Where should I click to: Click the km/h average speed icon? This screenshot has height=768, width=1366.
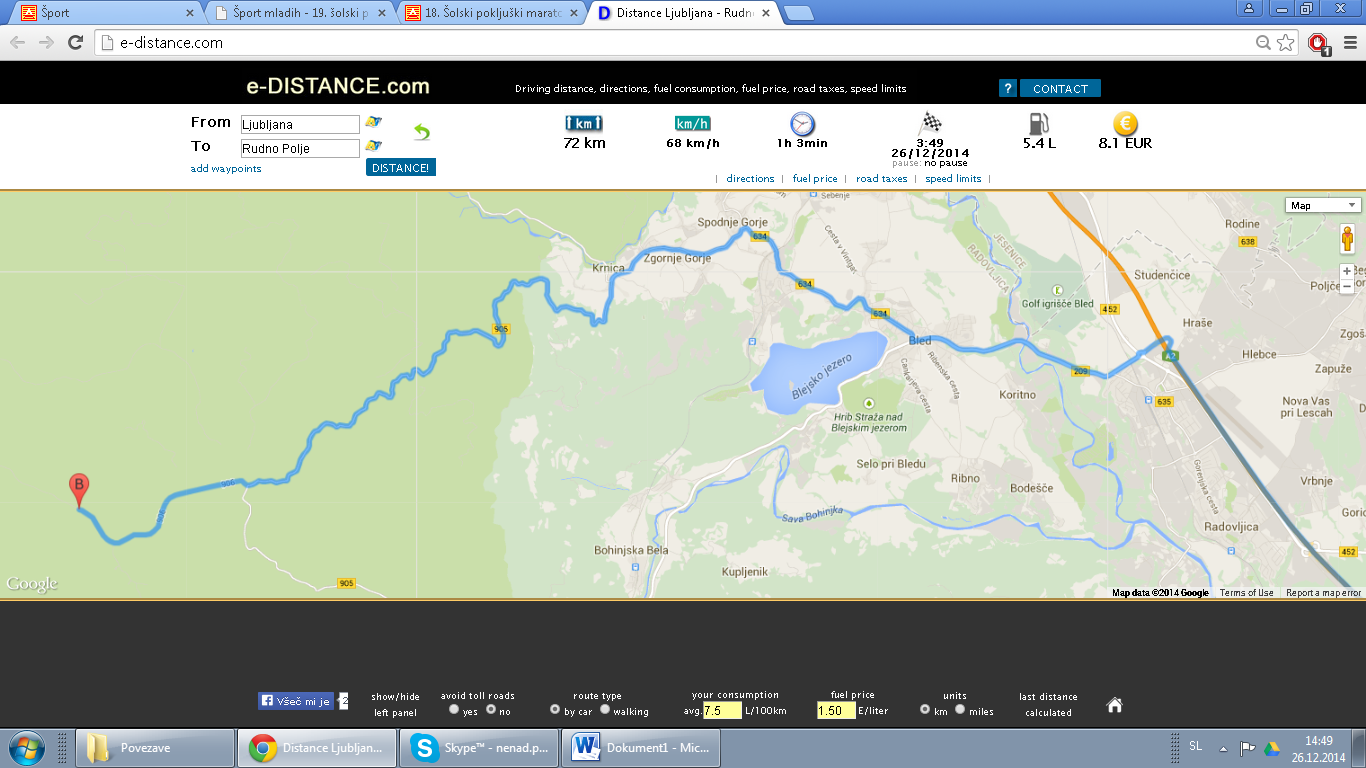[x=693, y=124]
